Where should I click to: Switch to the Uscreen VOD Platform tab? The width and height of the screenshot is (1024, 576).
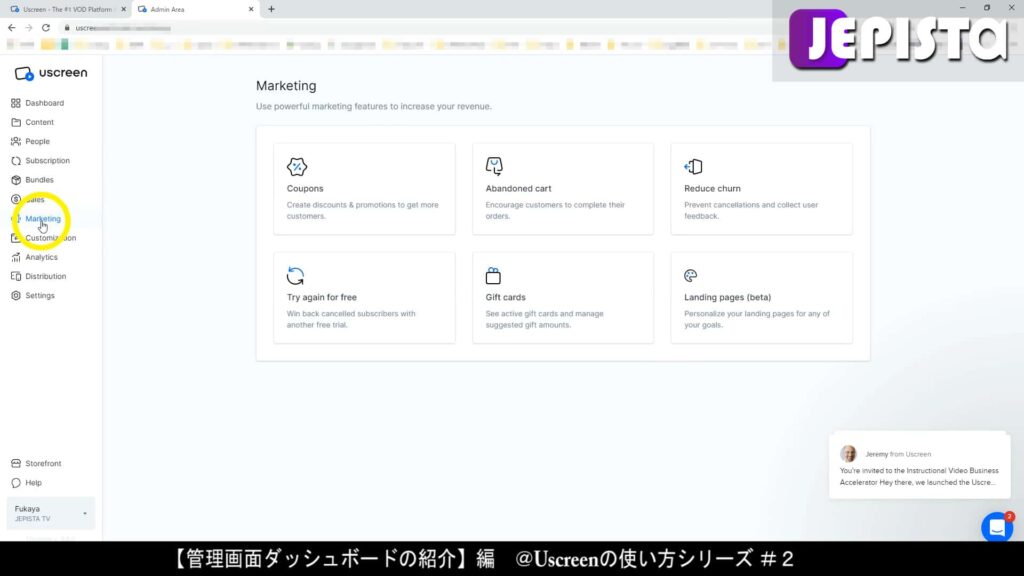click(67, 9)
